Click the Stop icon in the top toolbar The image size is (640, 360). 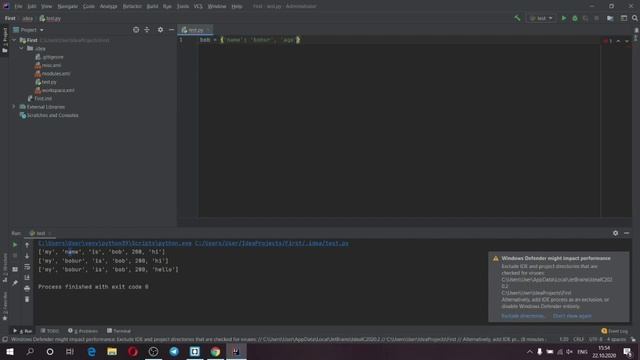[596, 18]
